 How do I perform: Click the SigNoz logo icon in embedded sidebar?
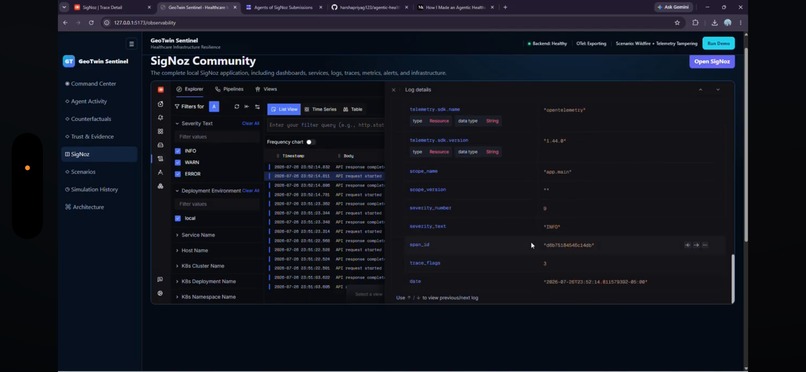[x=160, y=89]
